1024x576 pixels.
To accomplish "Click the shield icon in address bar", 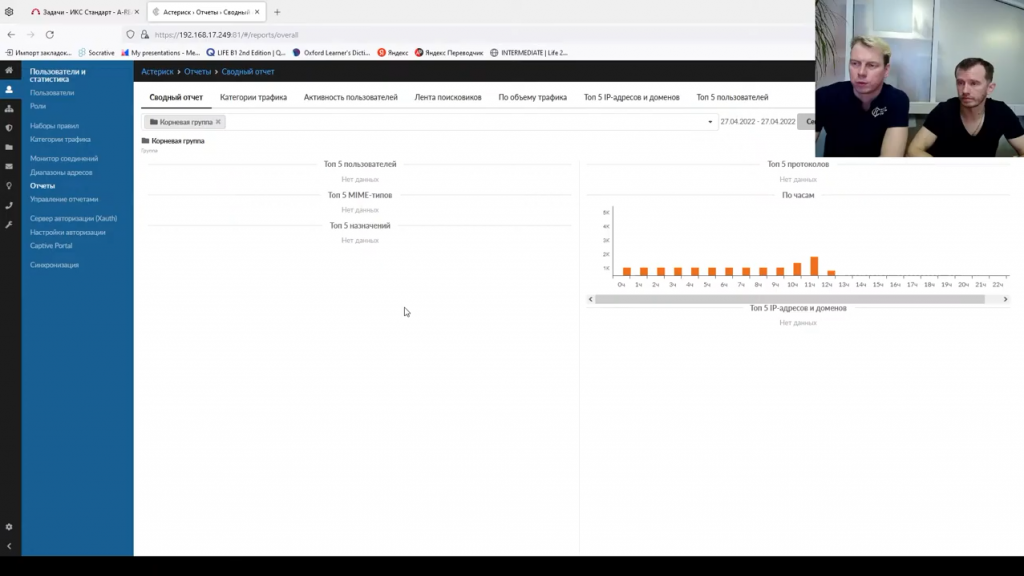I will coord(131,35).
